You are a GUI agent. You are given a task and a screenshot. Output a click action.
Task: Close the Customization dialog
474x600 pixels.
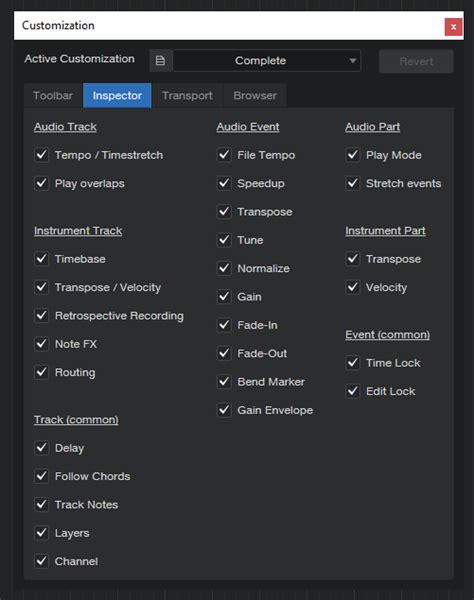[x=453, y=27]
